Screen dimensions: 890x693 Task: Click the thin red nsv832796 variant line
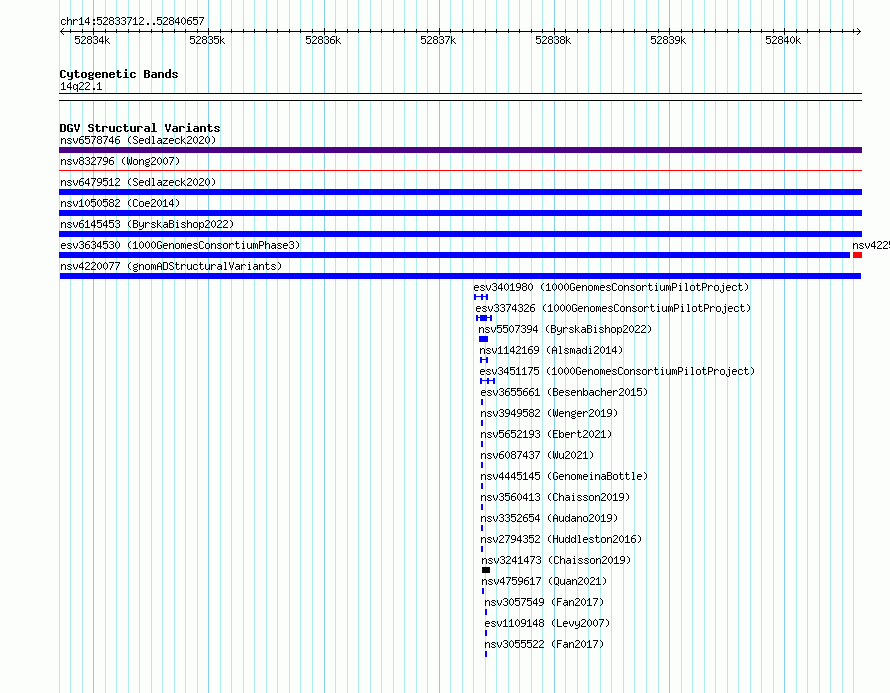click(460, 170)
